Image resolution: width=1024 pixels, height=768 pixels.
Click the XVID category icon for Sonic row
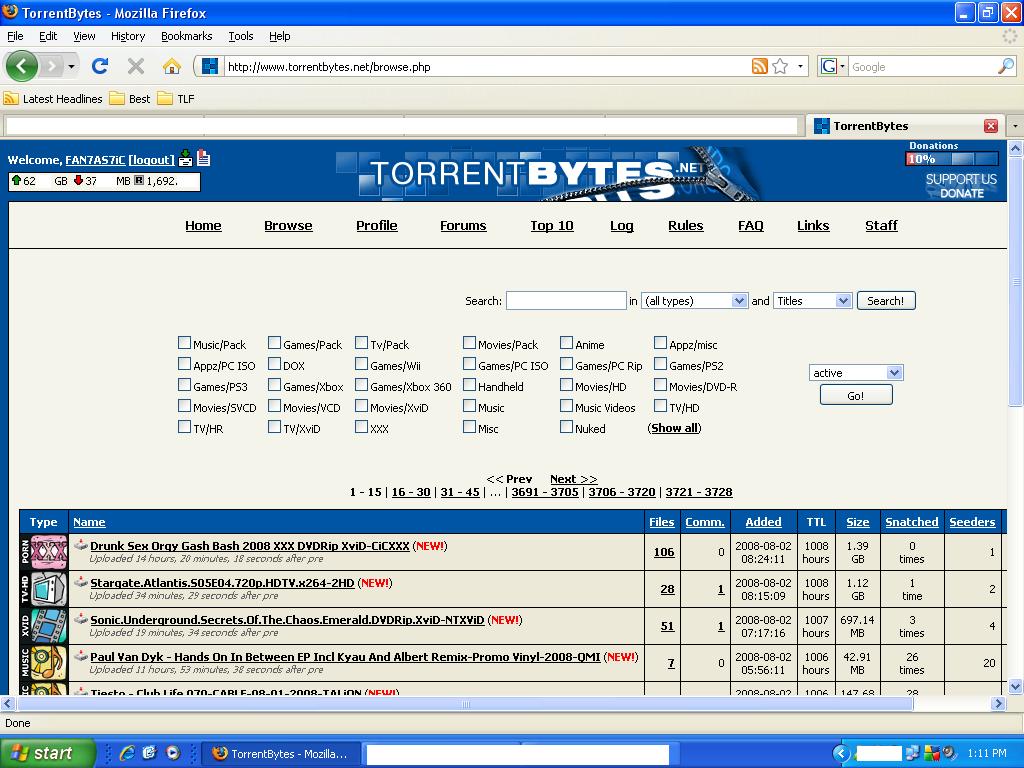pyautogui.click(x=44, y=626)
